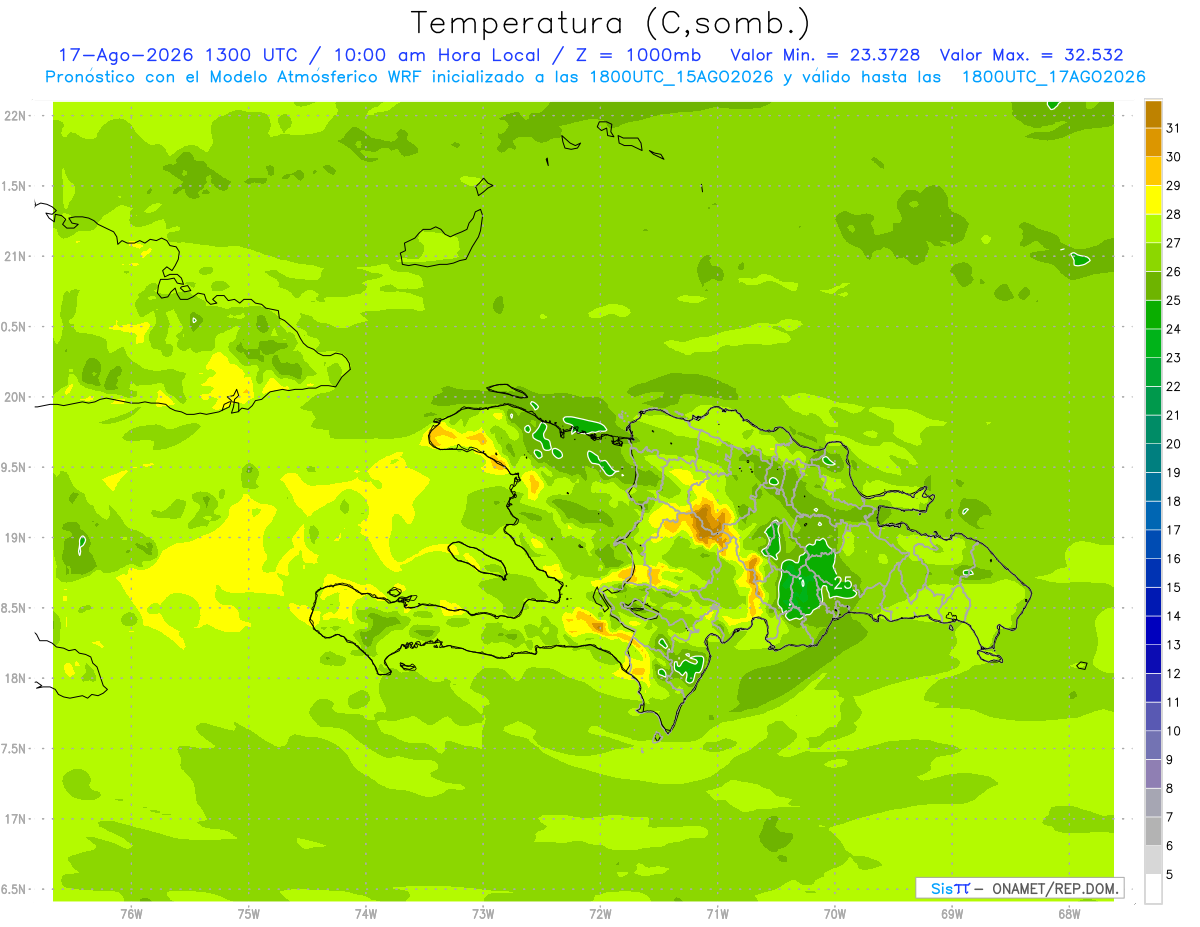The height and width of the screenshot is (927, 1200).
Task: Click the '18N' latitude label
Action: point(16,678)
